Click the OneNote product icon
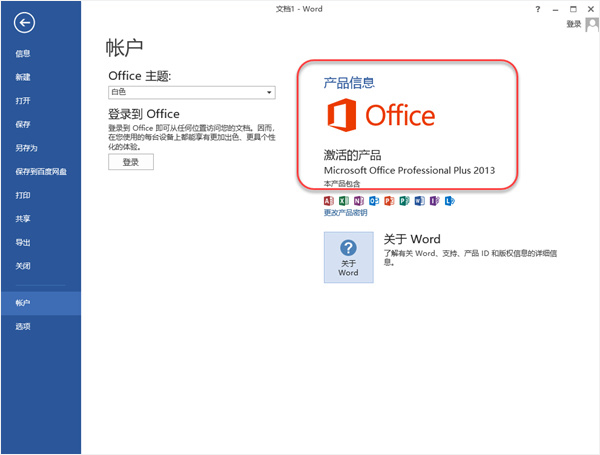 [359, 201]
